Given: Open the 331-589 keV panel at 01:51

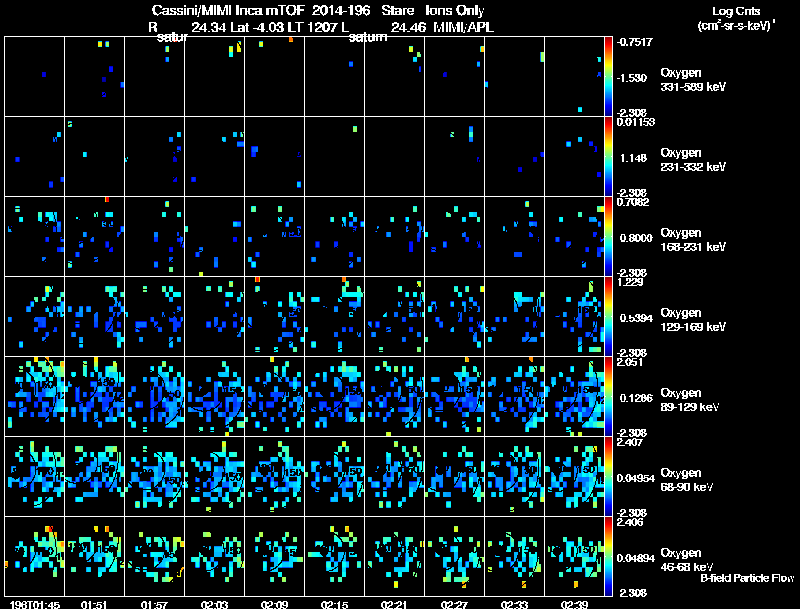Looking at the screenshot, I should [x=94, y=76].
